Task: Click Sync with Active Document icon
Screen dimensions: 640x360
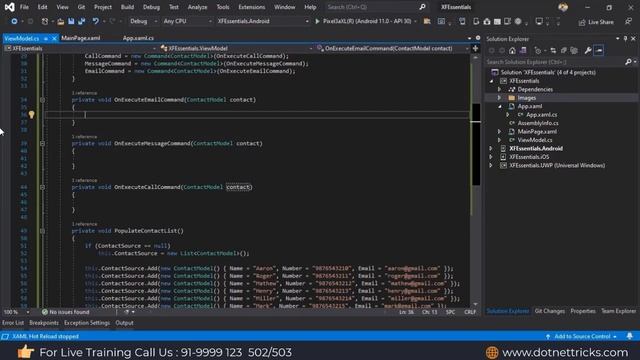Action: (553, 51)
